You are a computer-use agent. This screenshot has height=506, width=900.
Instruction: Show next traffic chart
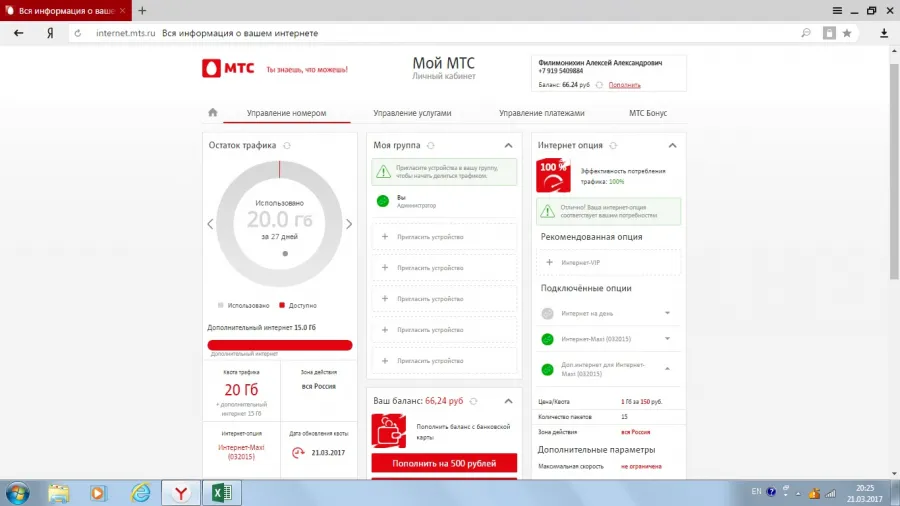click(x=349, y=224)
